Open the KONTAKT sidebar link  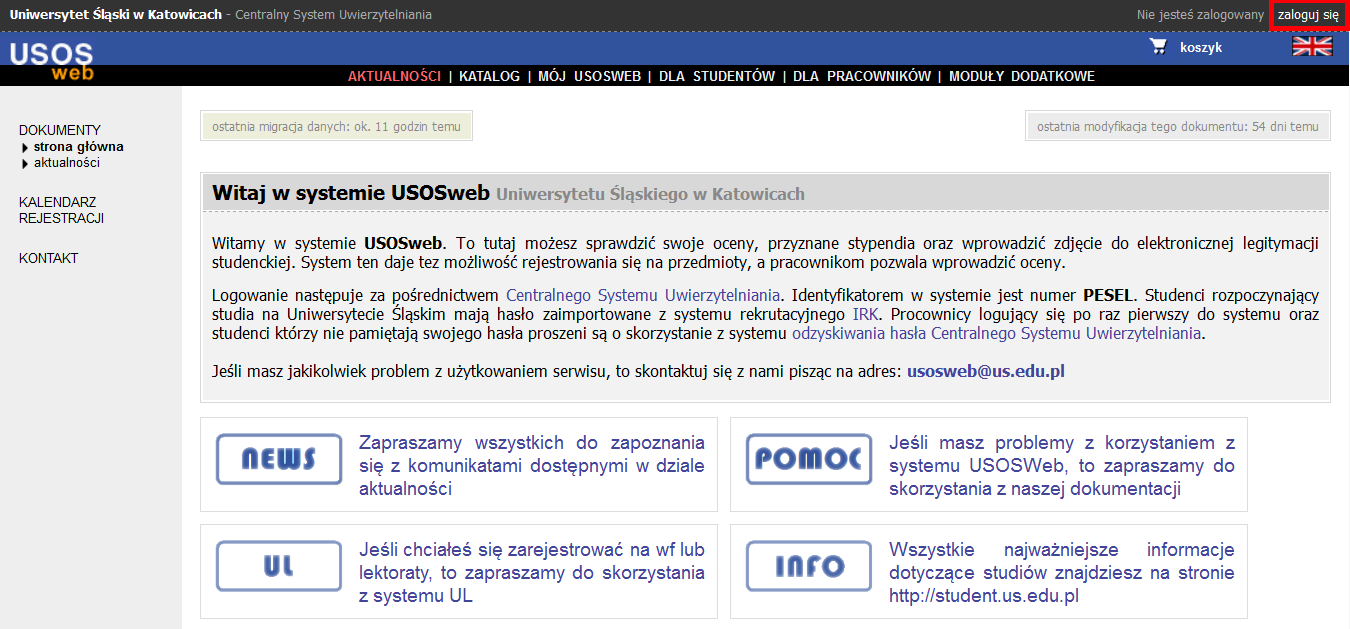click(x=48, y=258)
